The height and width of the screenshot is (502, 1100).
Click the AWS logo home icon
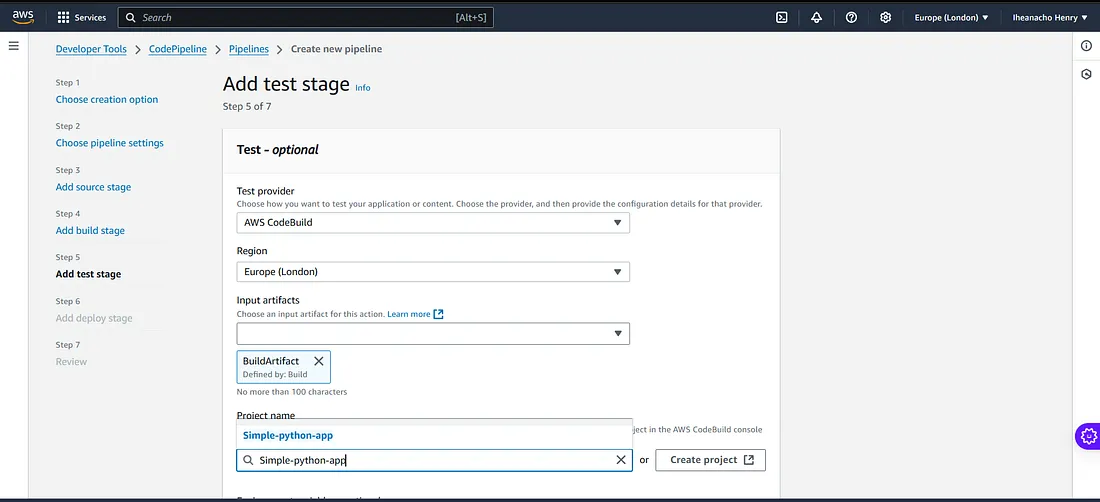point(23,17)
